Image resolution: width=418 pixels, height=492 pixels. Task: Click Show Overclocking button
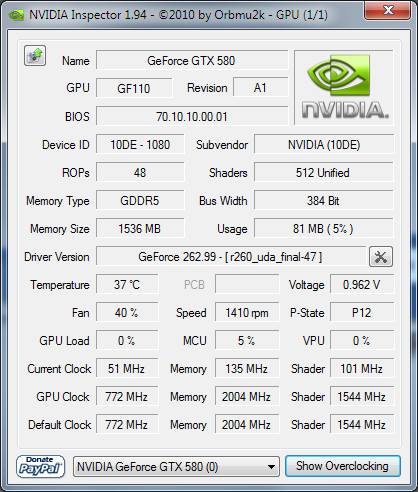tap(343, 466)
